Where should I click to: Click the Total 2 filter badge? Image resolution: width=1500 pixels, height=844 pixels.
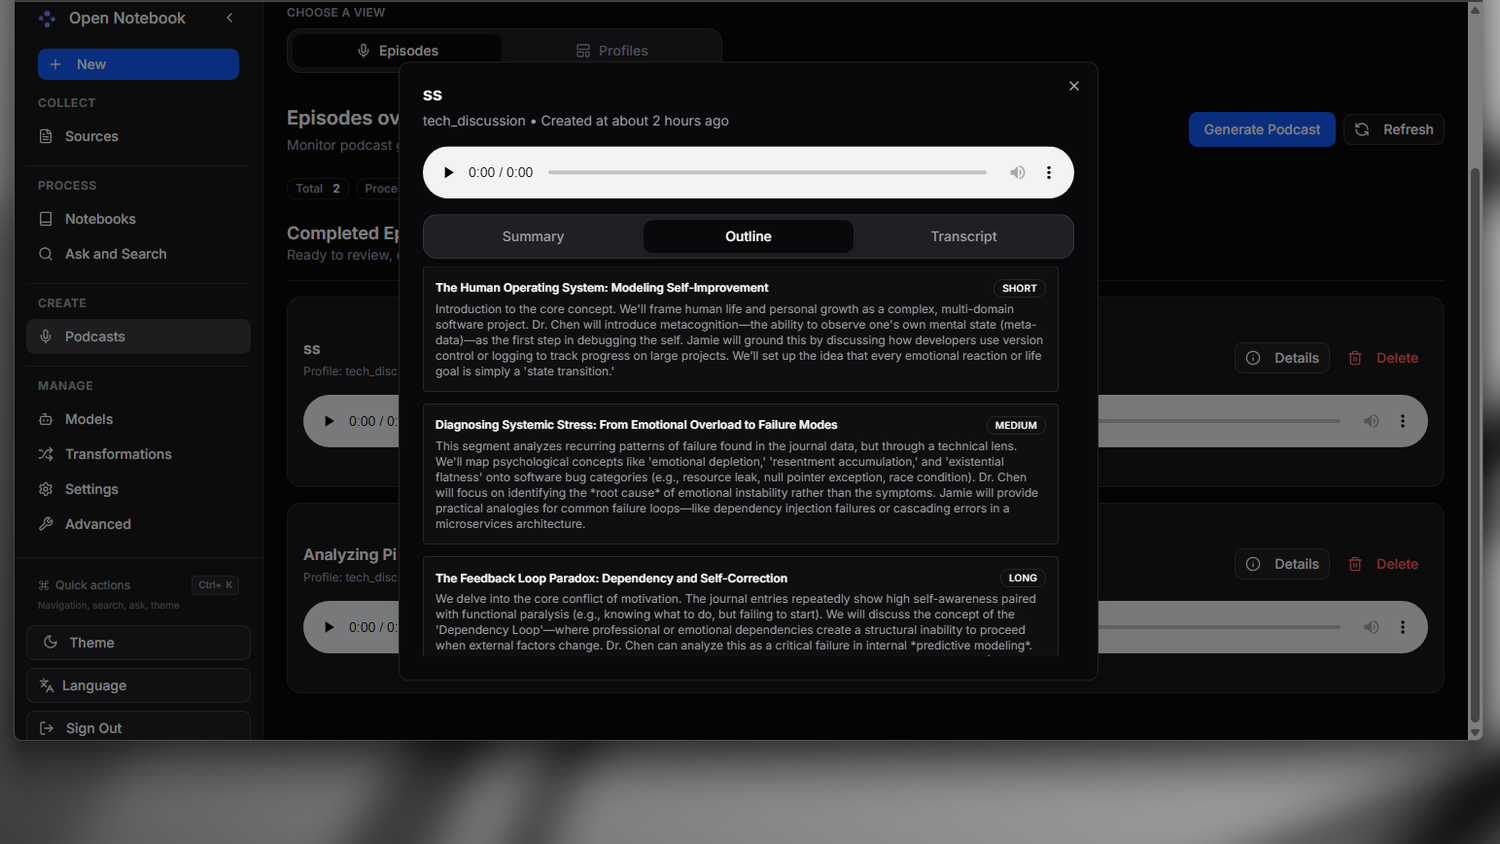[x=318, y=188]
